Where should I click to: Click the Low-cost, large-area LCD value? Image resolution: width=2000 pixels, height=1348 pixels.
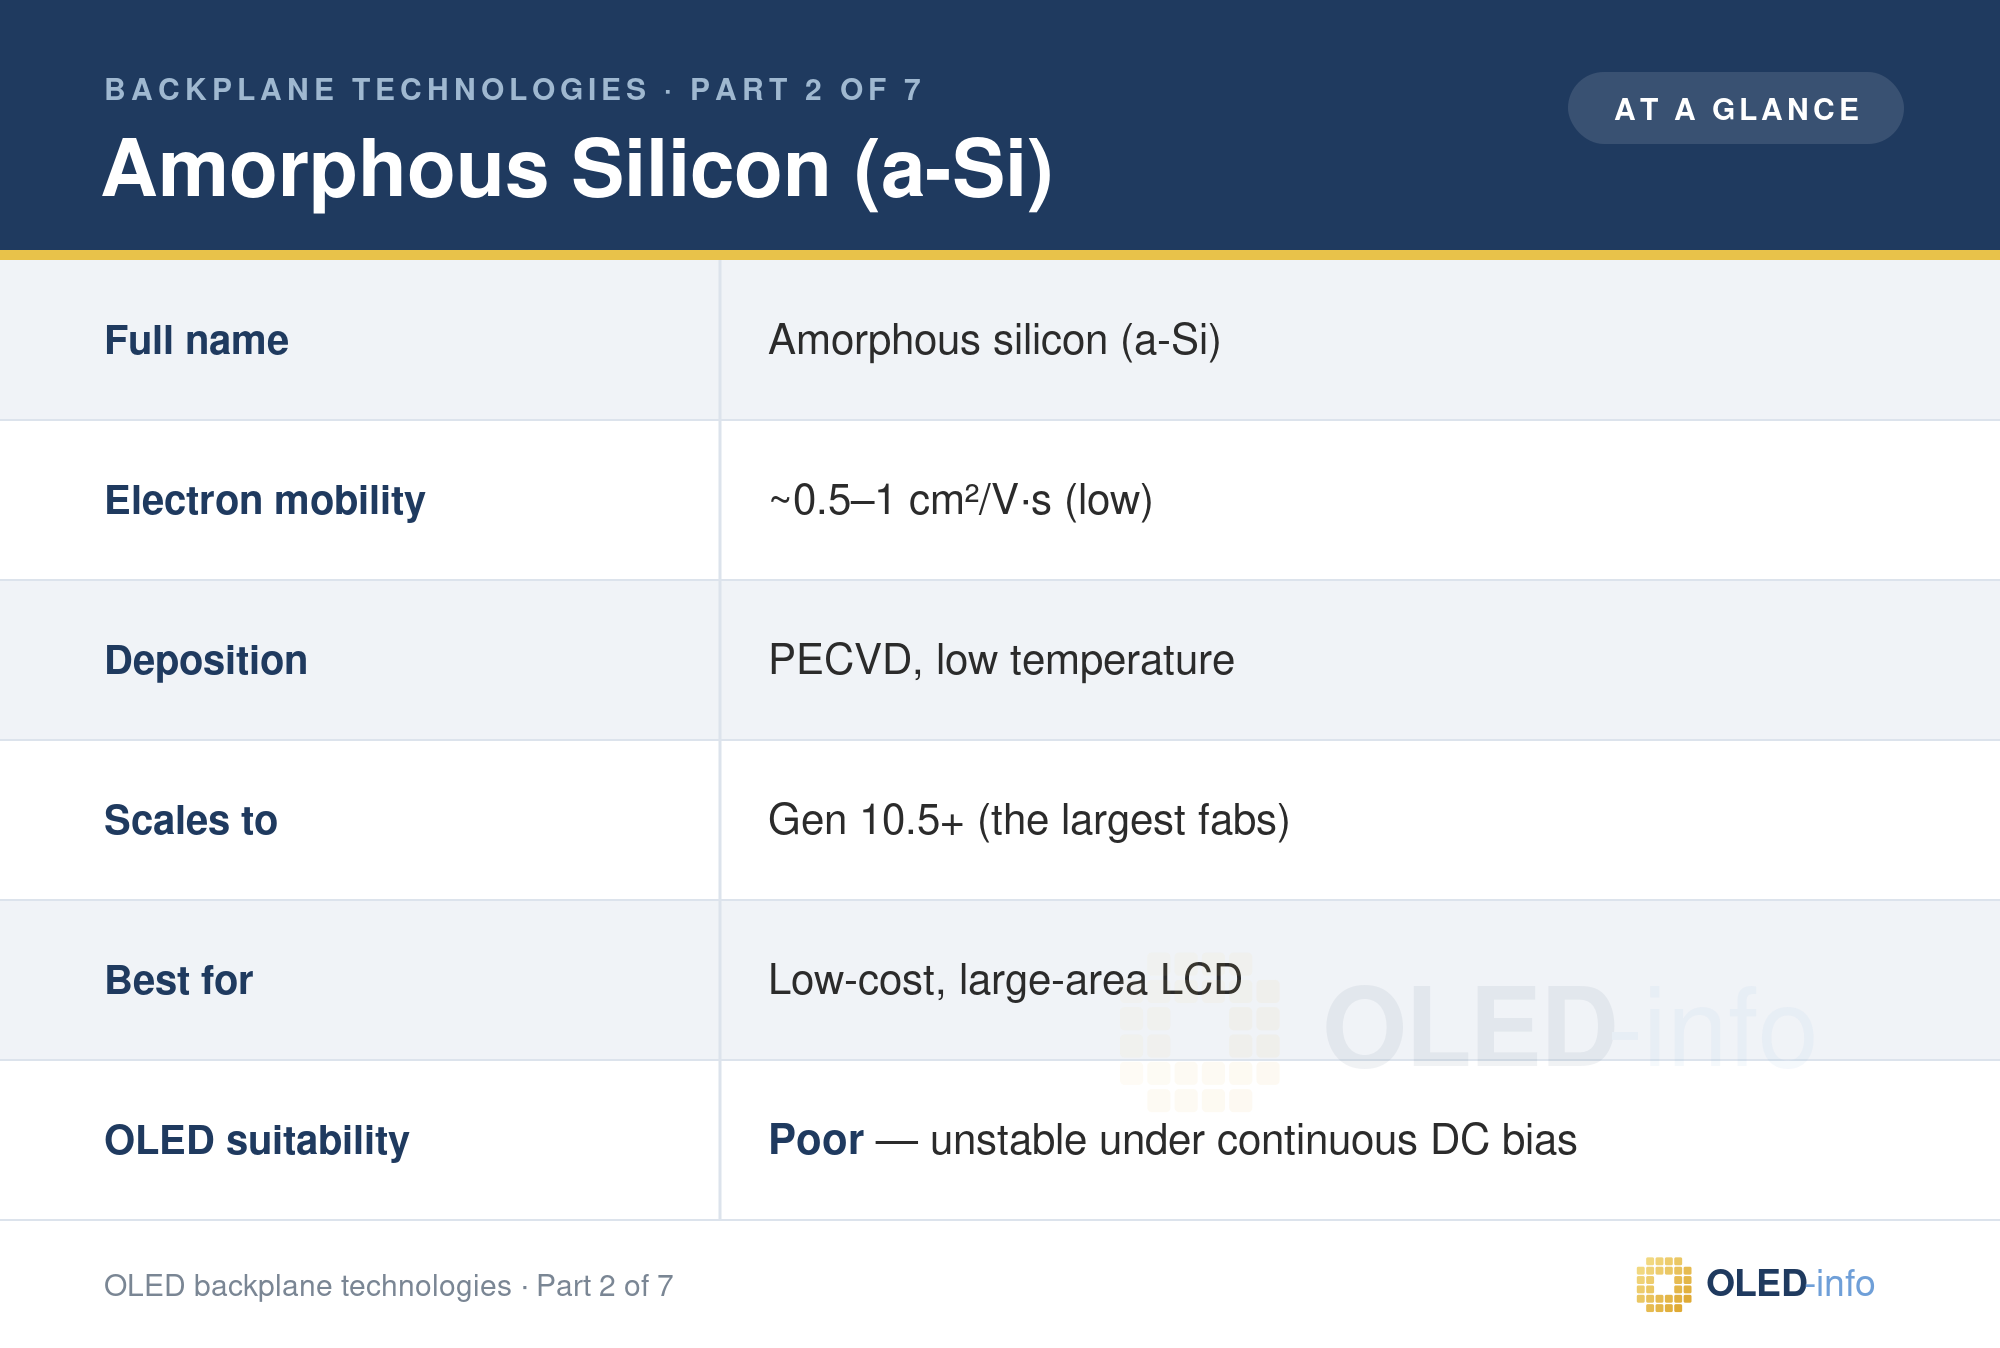(1005, 980)
